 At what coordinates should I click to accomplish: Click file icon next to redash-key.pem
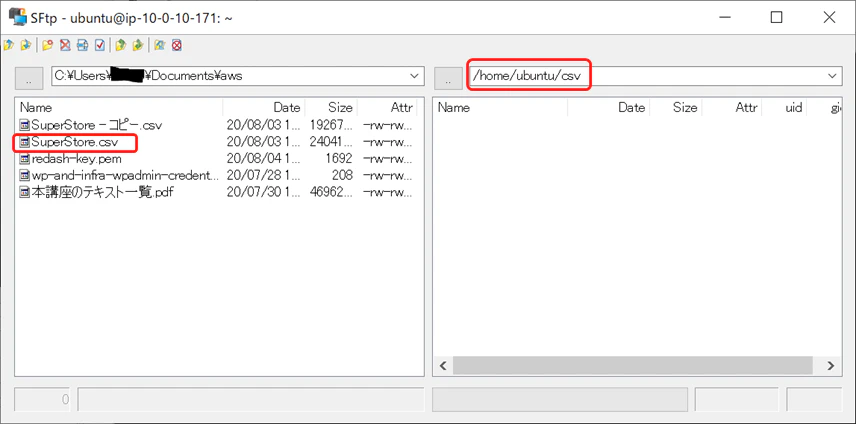[x=25, y=159]
